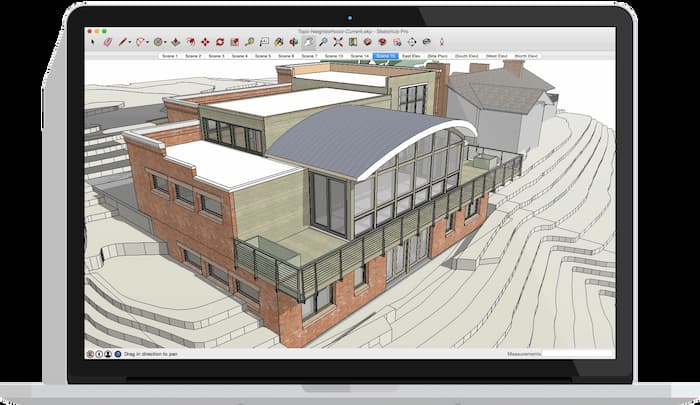Image resolution: width=700 pixels, height=405 pixels.
Task: Choose the Line pencil tool
Action: [x=122, y=42]
